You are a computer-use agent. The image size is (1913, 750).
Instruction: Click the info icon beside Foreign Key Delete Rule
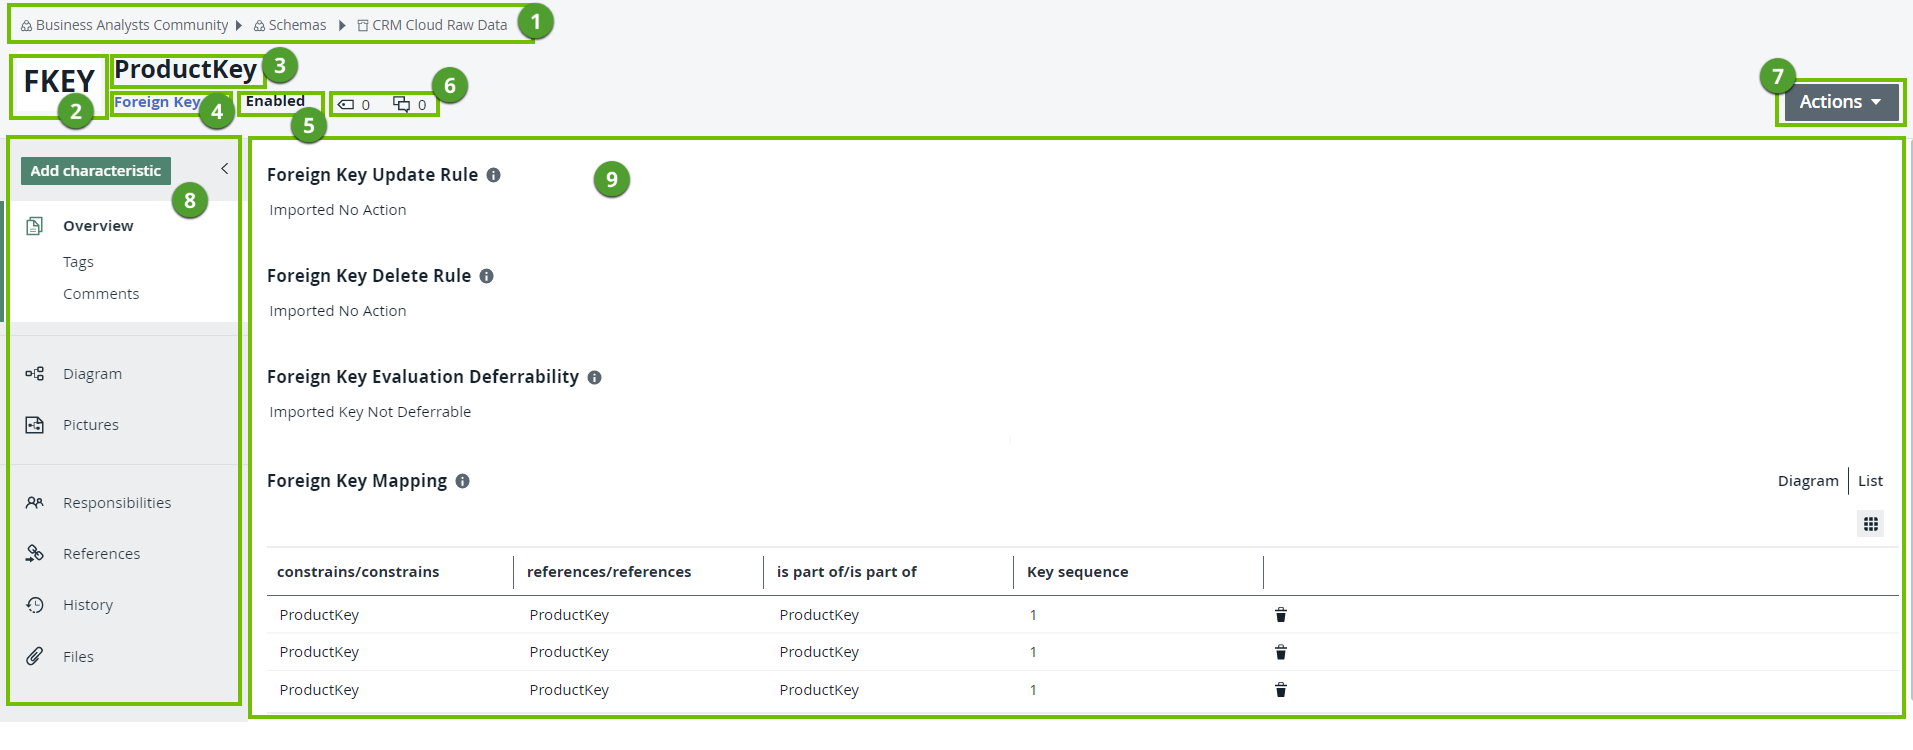coord(486,276)
